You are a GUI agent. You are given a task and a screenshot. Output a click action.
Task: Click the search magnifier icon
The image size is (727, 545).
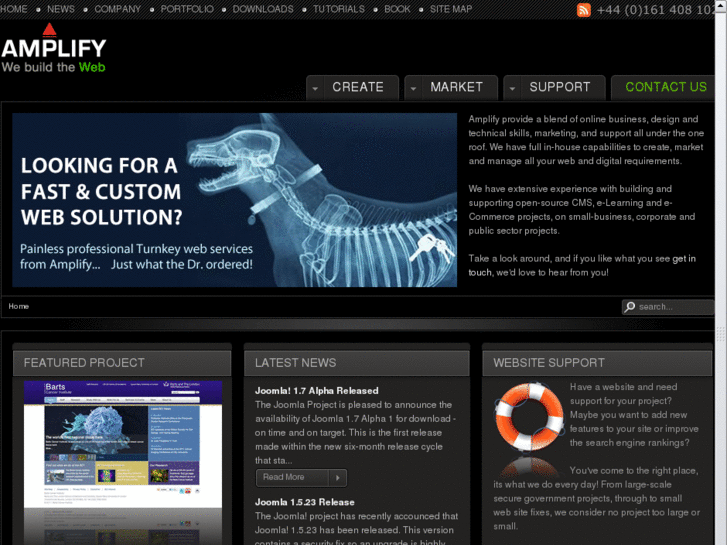[x=630, y=307]
